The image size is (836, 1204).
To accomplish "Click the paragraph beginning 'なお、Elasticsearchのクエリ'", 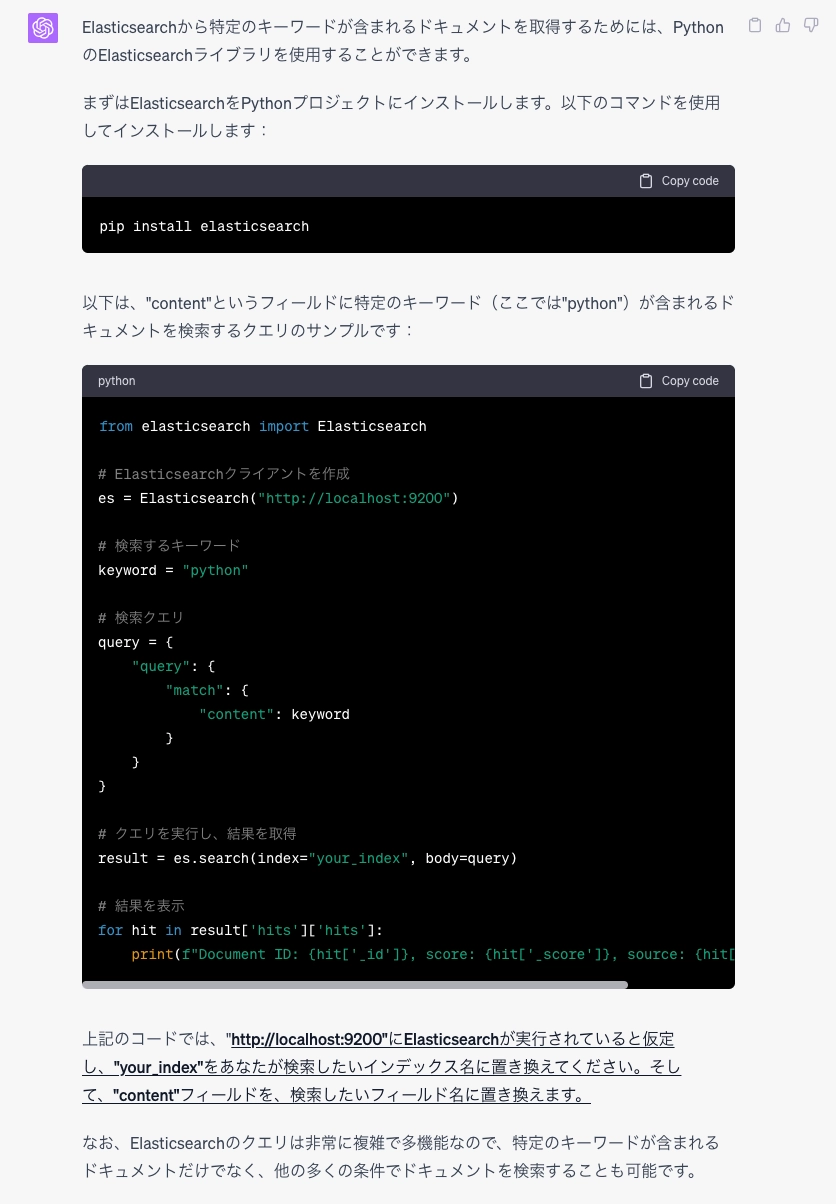I will (401, 1156).
